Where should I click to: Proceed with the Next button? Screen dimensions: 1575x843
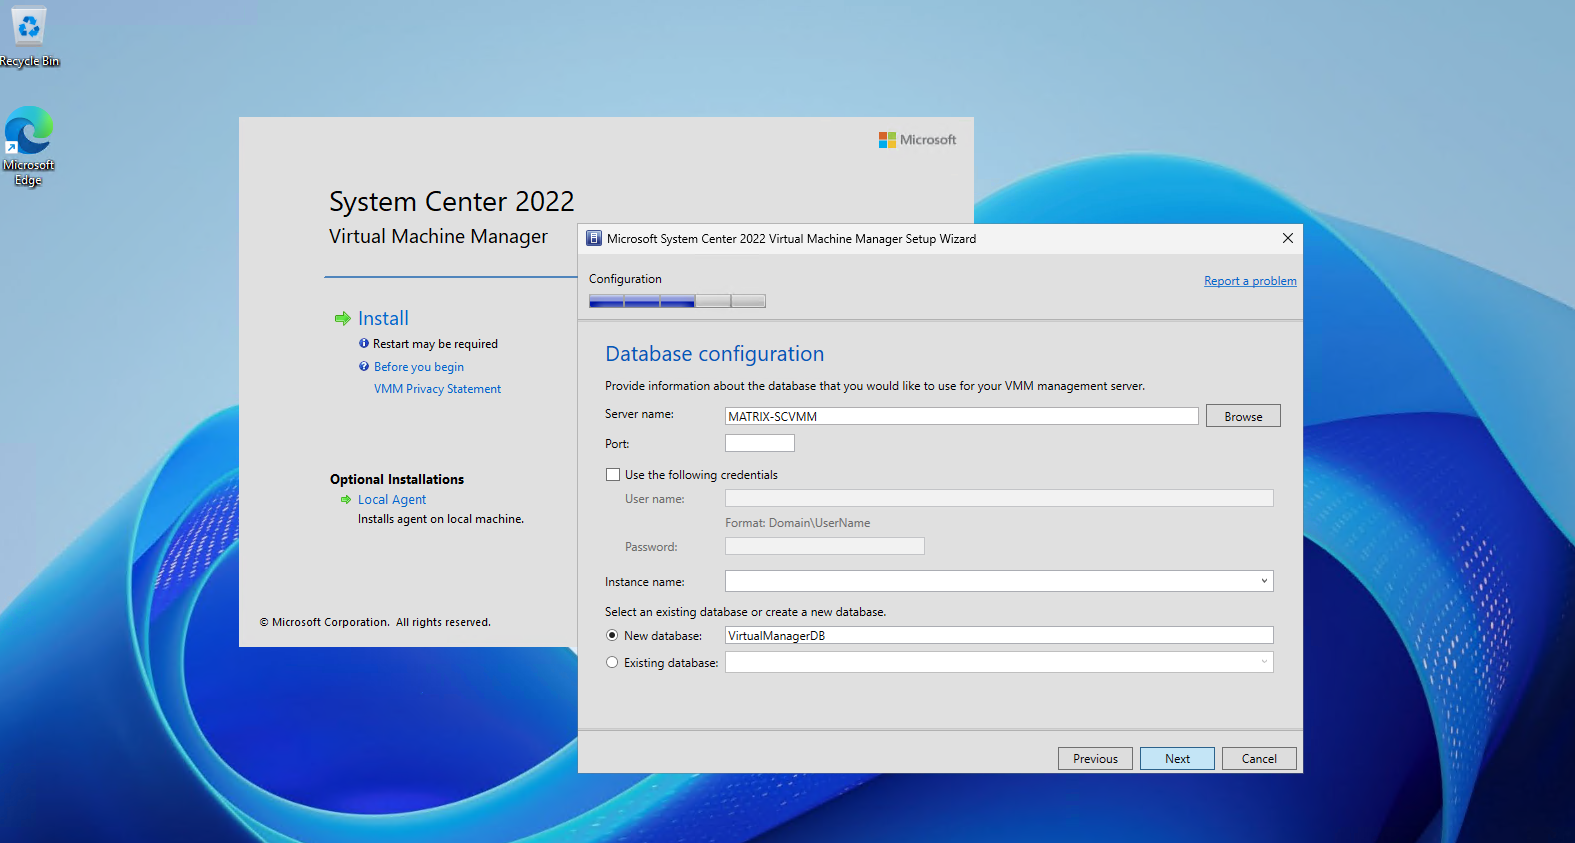[x=1177, y=759]
